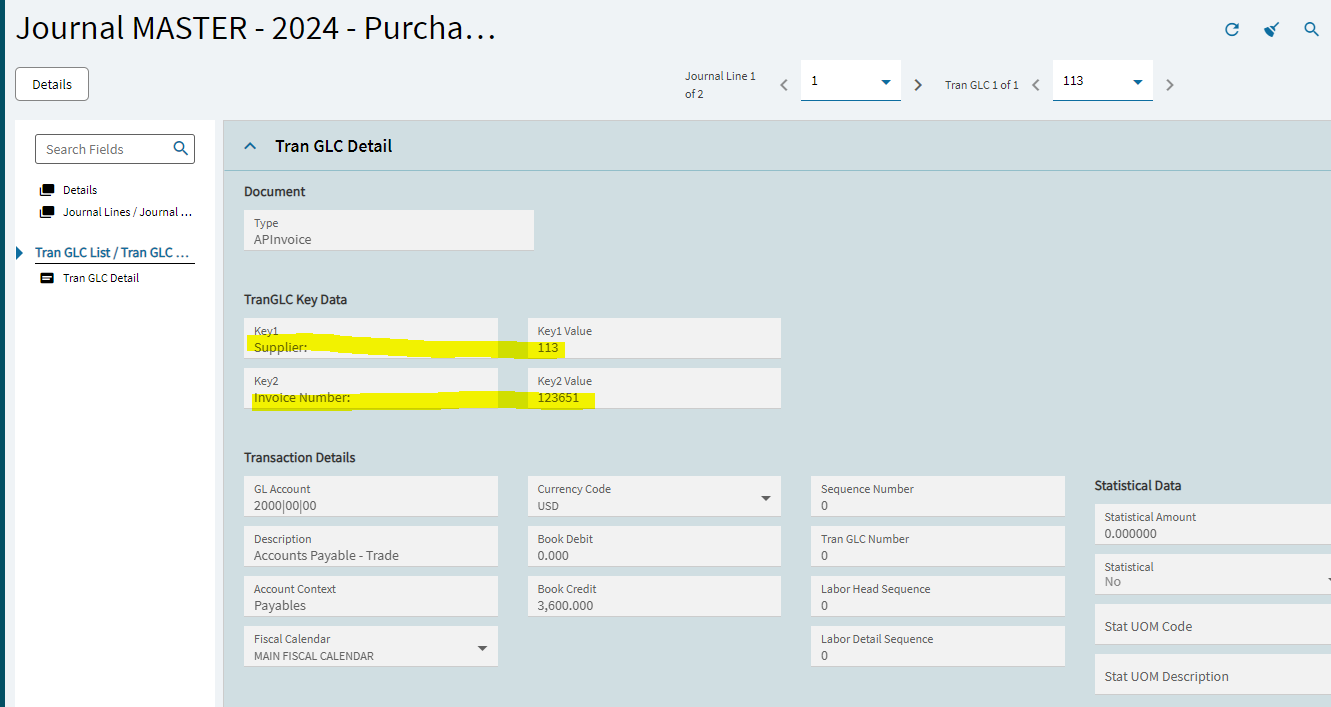Click the Stat UOM Code field

pyautogui.click(x=1212, y=626)
